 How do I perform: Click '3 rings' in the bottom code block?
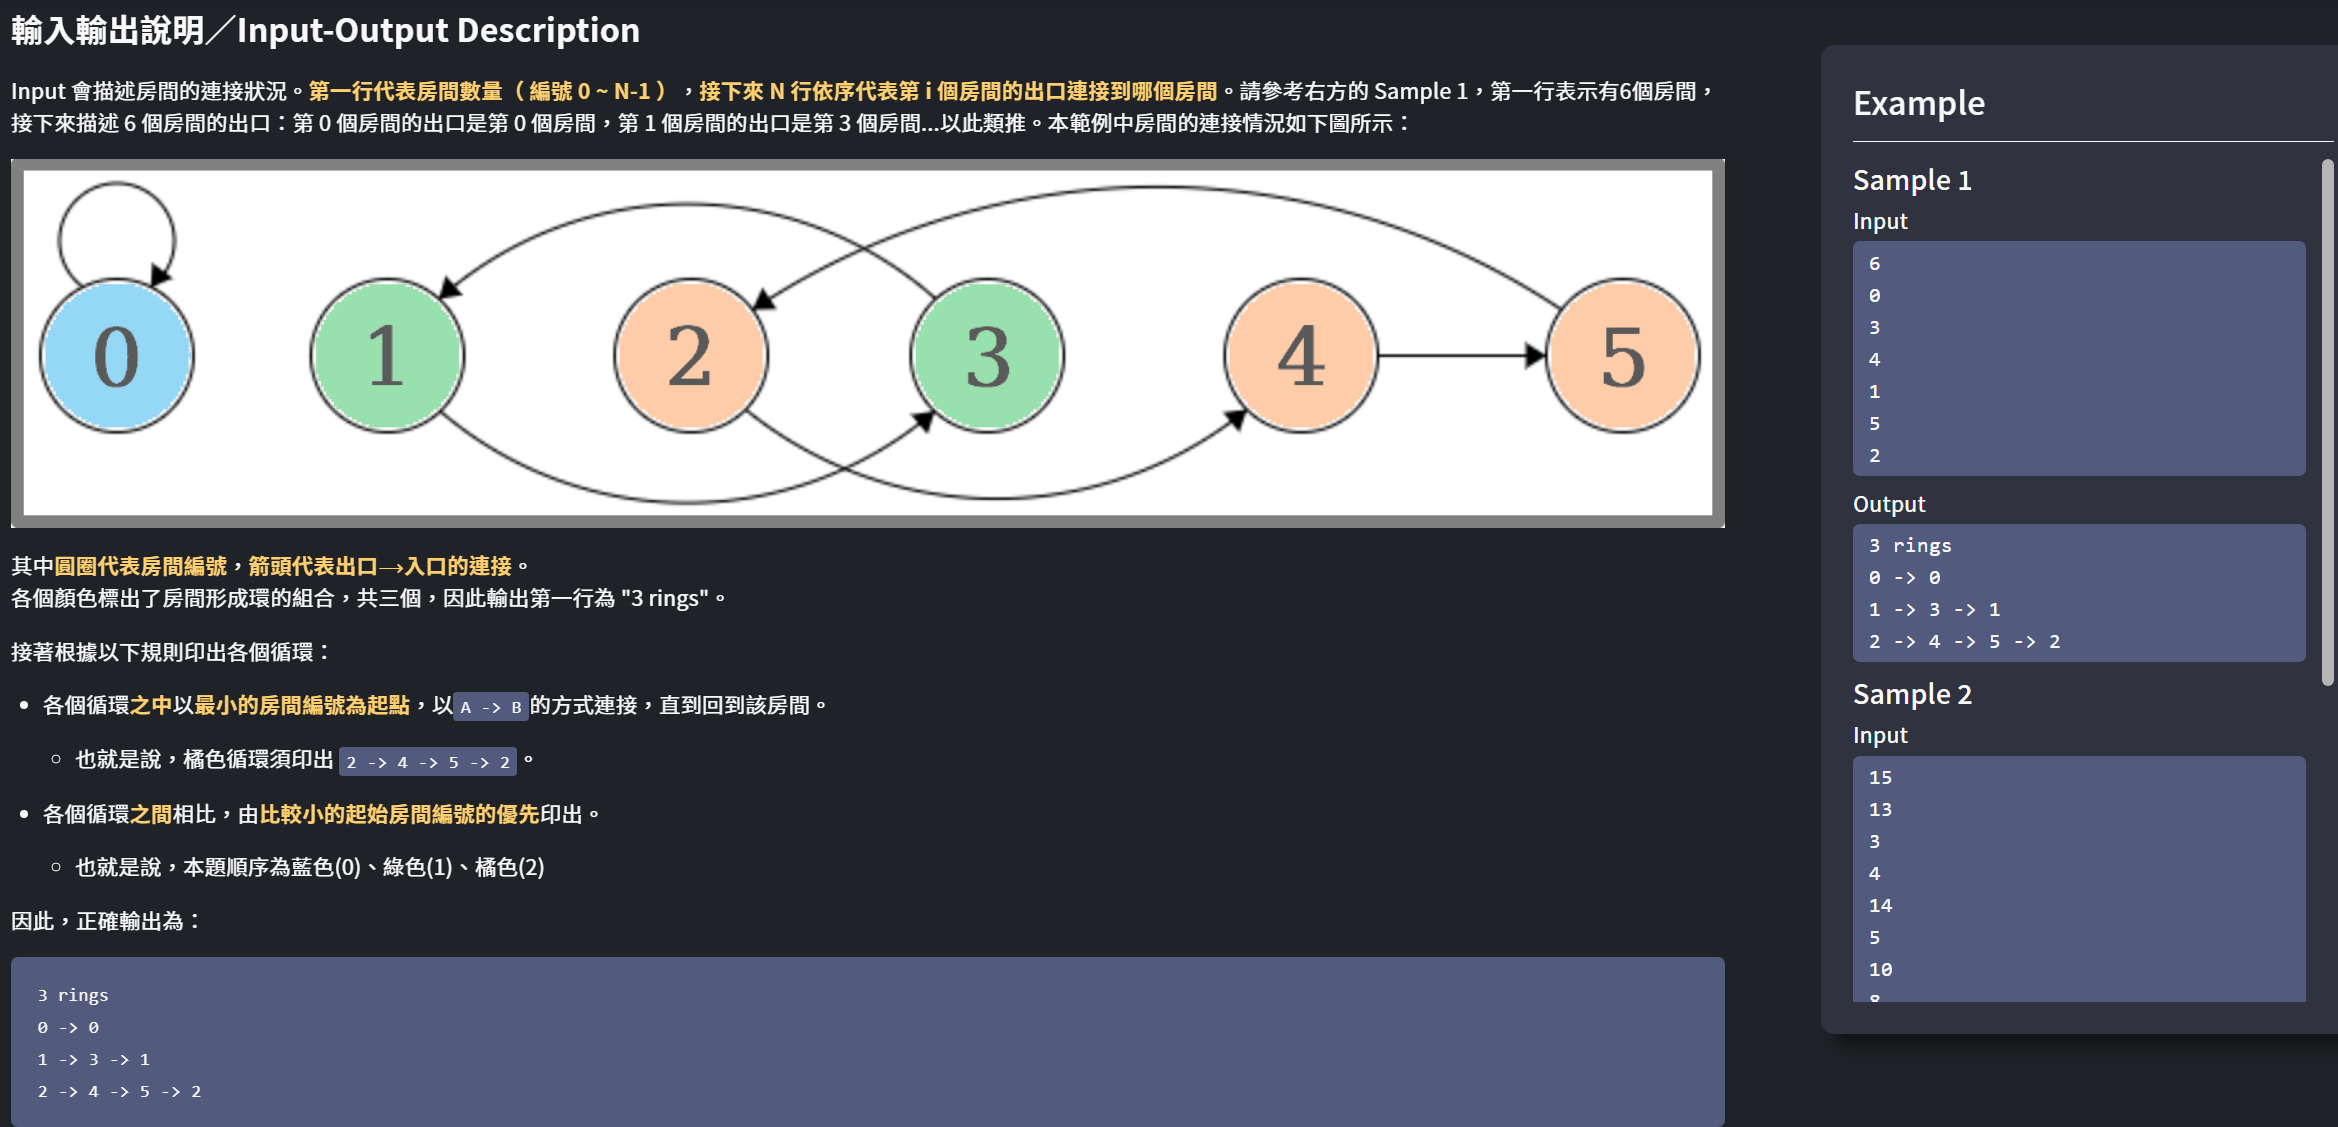[x=73, y=996]
